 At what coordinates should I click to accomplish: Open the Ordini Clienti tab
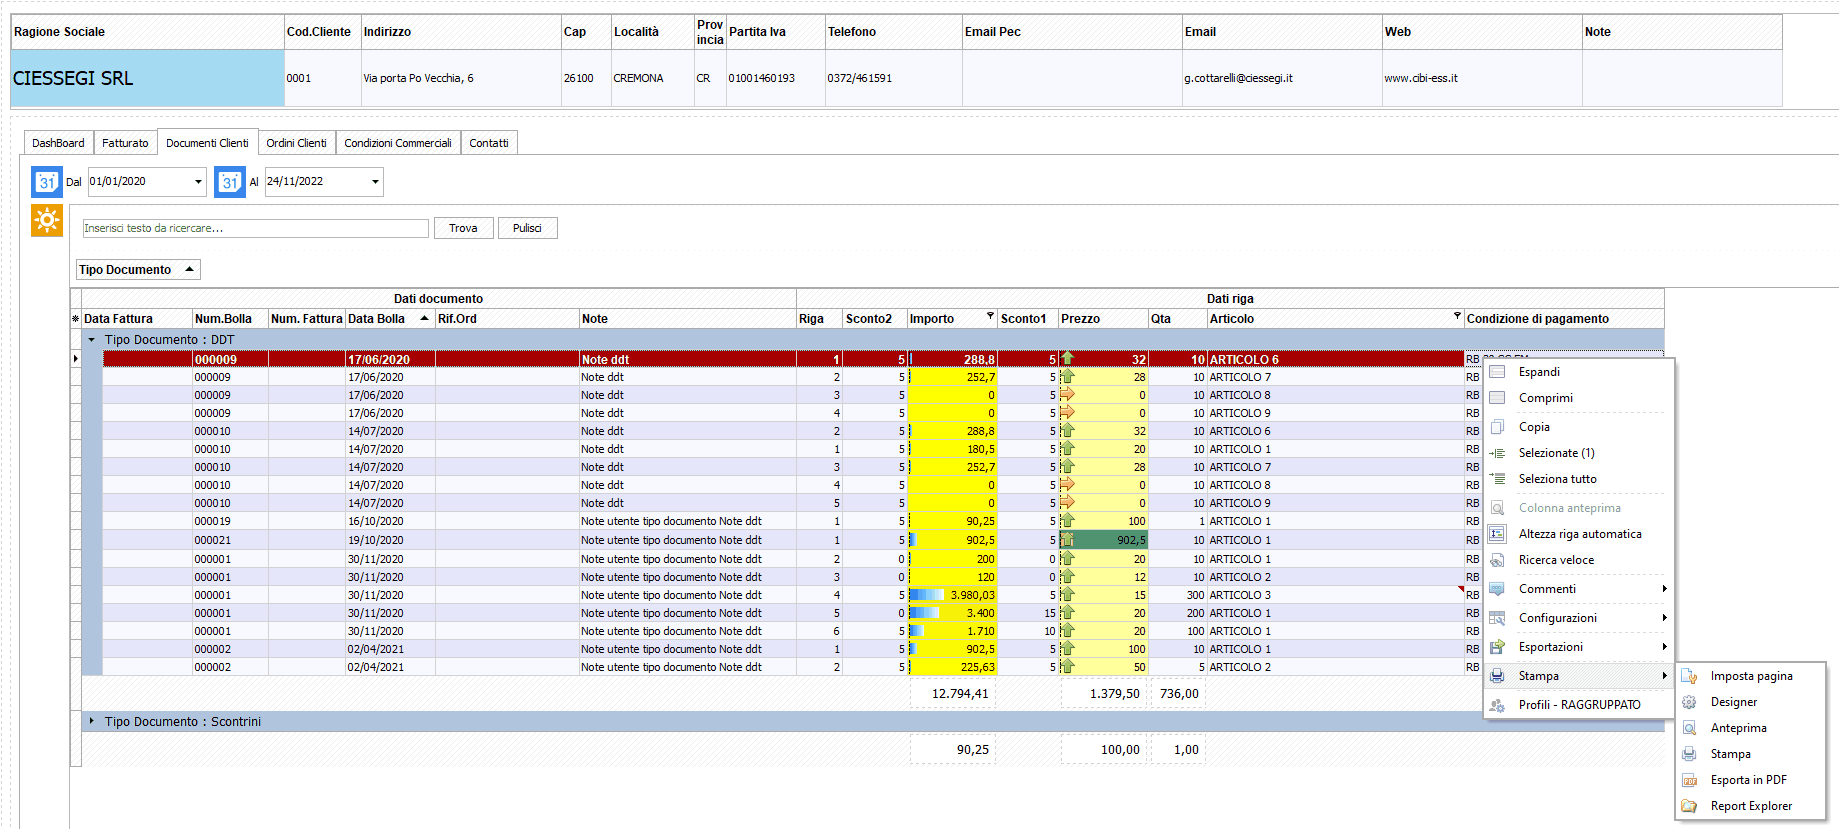296,143
